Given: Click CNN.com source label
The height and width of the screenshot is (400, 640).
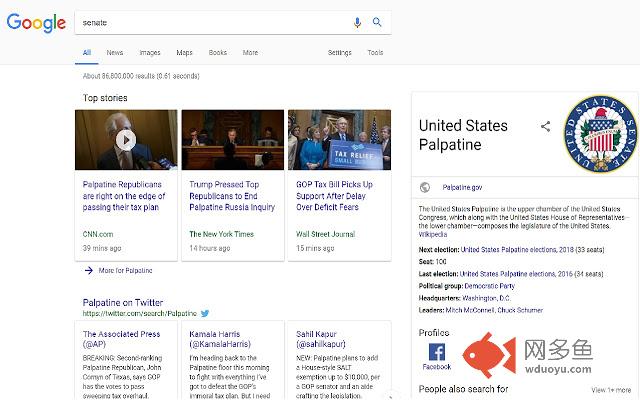Looking at the screenshot, I should tap(98, 234).
